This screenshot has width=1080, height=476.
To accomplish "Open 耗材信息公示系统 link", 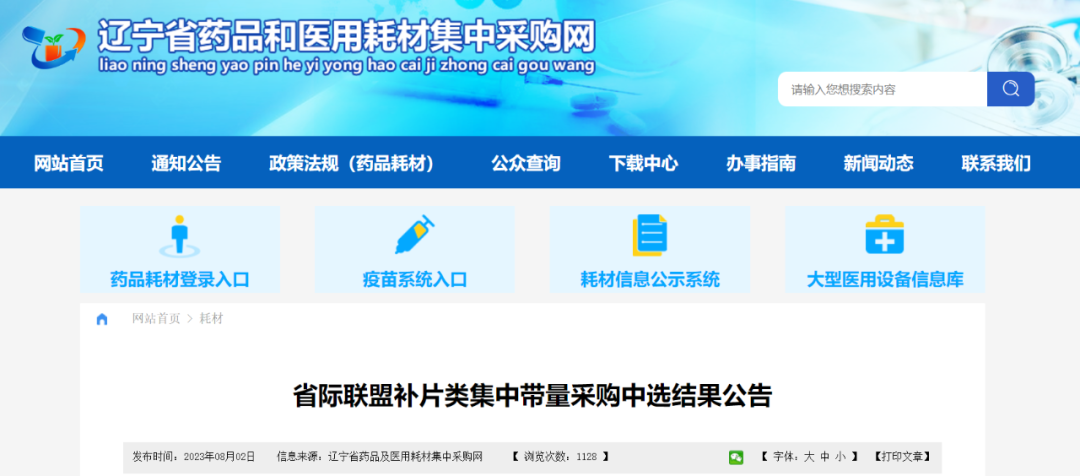I will click(650, 280).
